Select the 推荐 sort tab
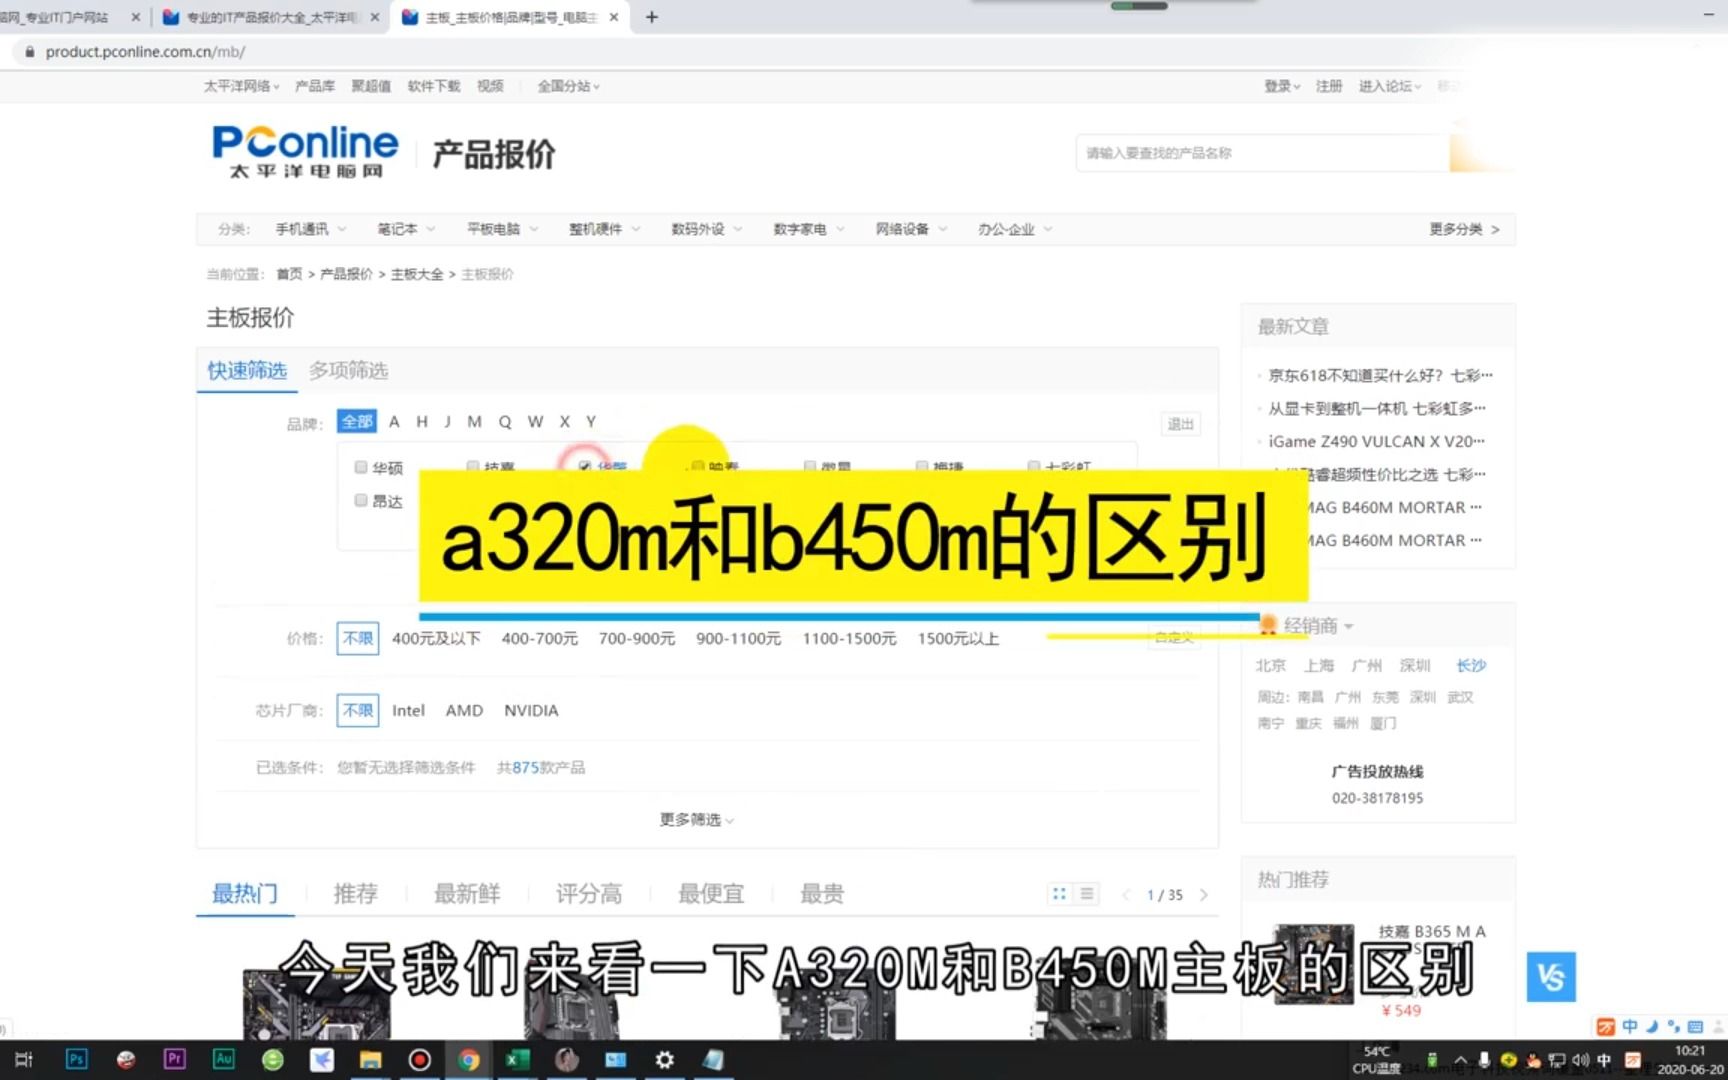Image resolution: width=1728 pixels, height=1080 pixels. (x=355, y=893)
